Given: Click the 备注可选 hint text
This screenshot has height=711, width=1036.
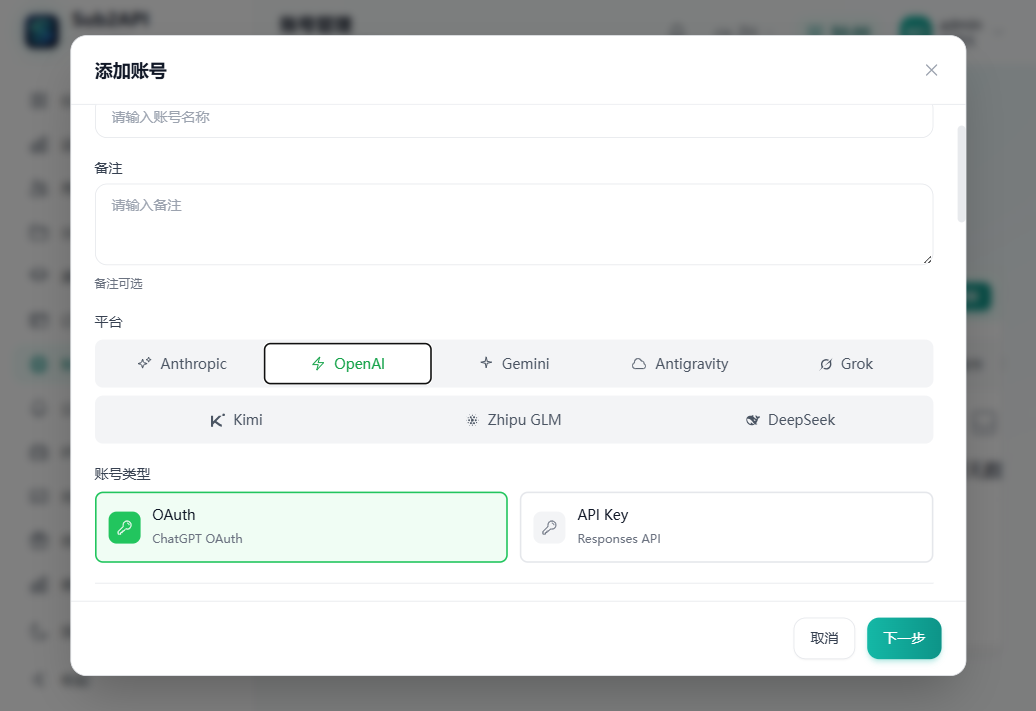Looking at the screenshot, I should (118, 283).
